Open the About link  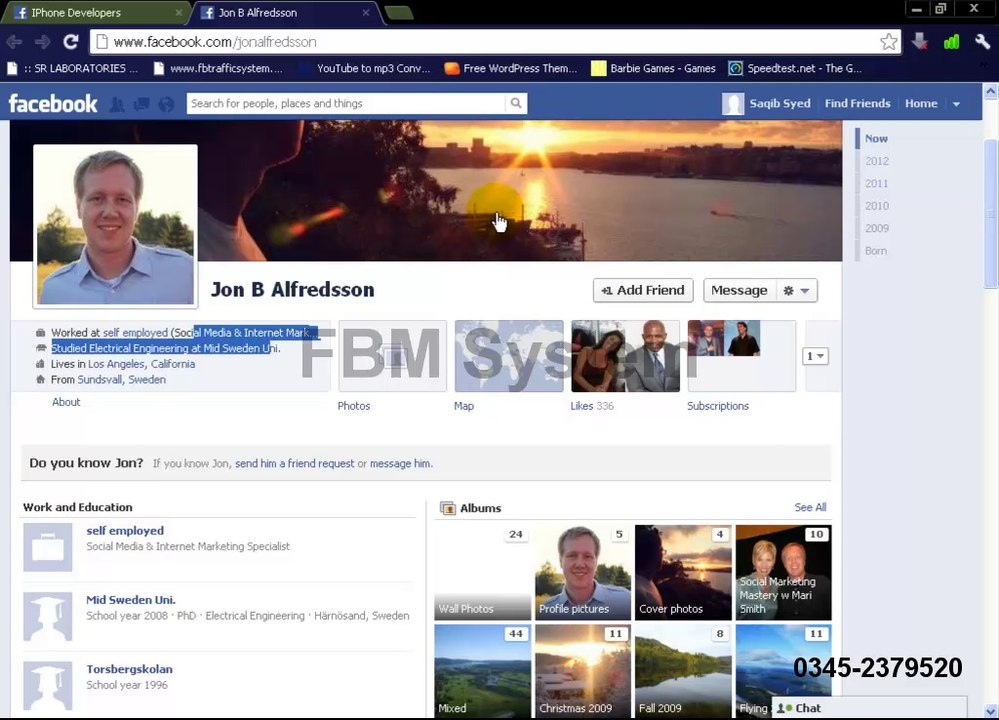coord(66,402)
